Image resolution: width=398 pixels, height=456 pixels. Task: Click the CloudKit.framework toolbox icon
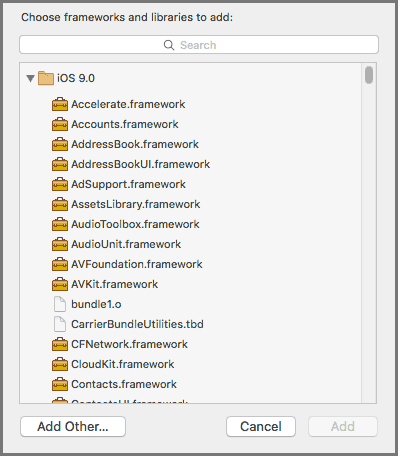[x=60, y=364]
